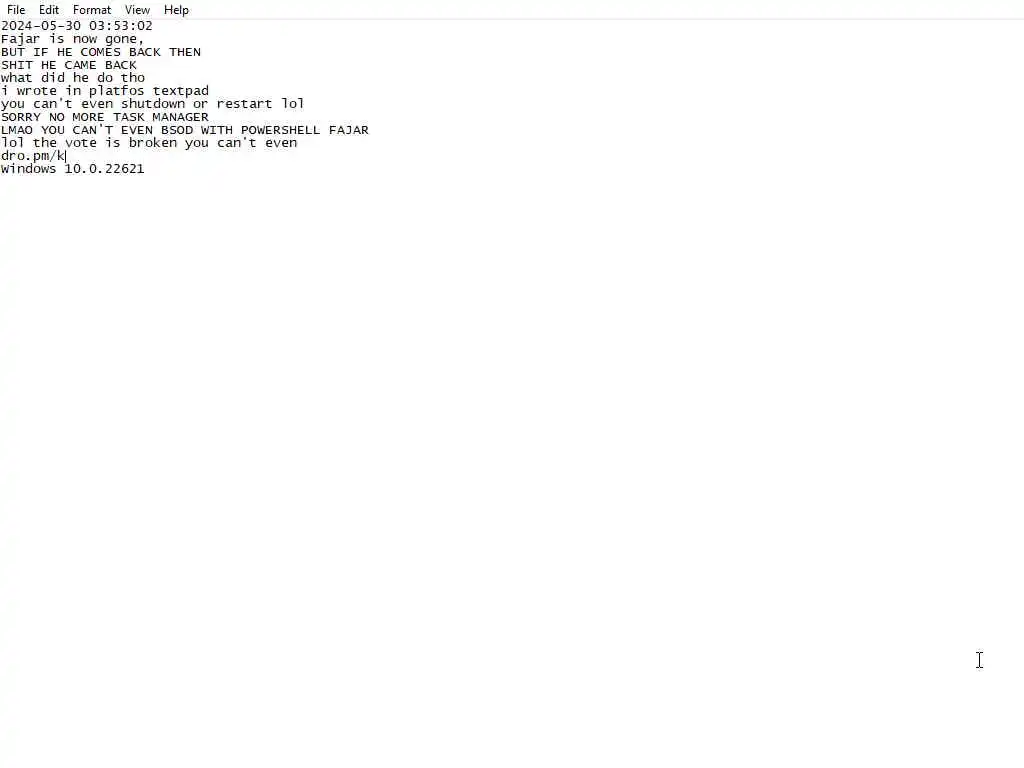This screenshot has height=768, width=1024.
Task: Place cursor in the 2024-05-30 timestamp line
Action: pos(76,26)
